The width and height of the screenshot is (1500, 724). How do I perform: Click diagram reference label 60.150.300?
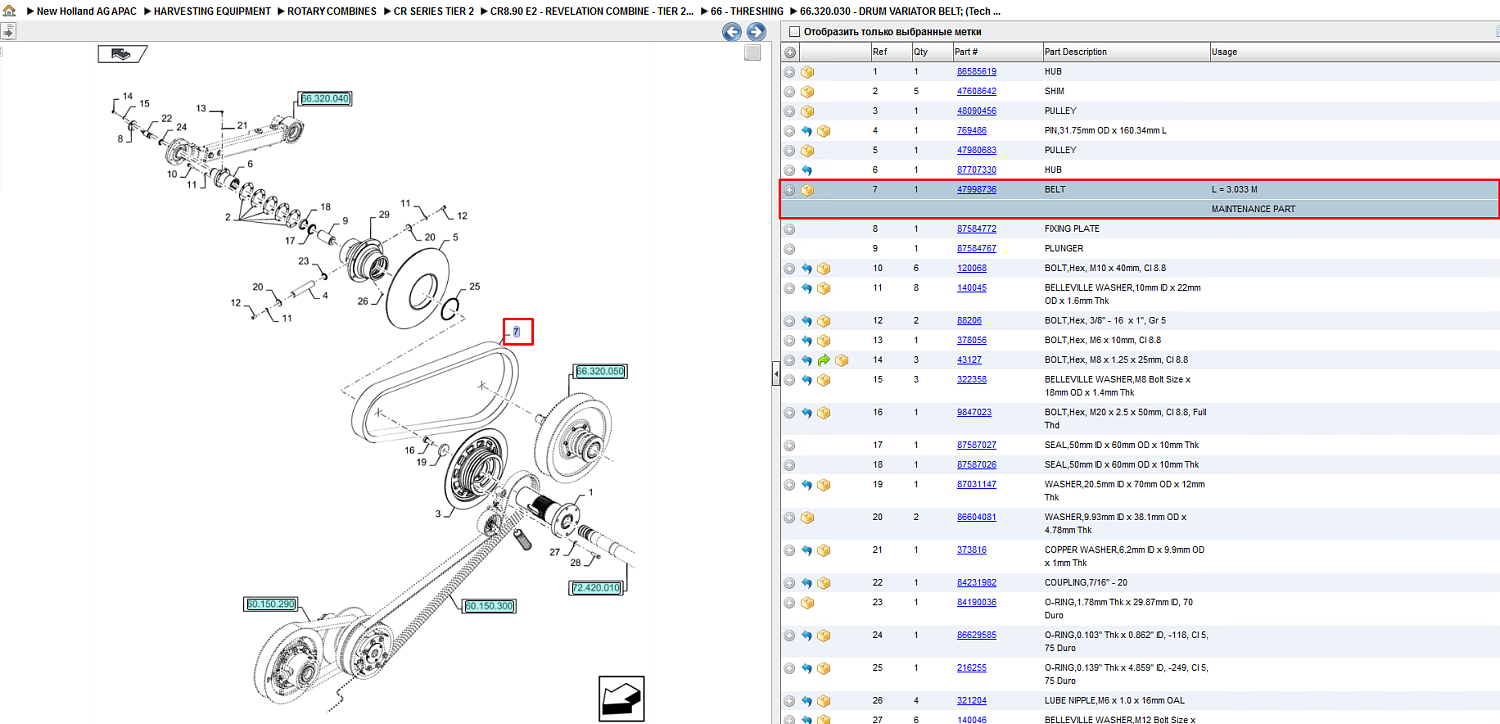point(489,606)
